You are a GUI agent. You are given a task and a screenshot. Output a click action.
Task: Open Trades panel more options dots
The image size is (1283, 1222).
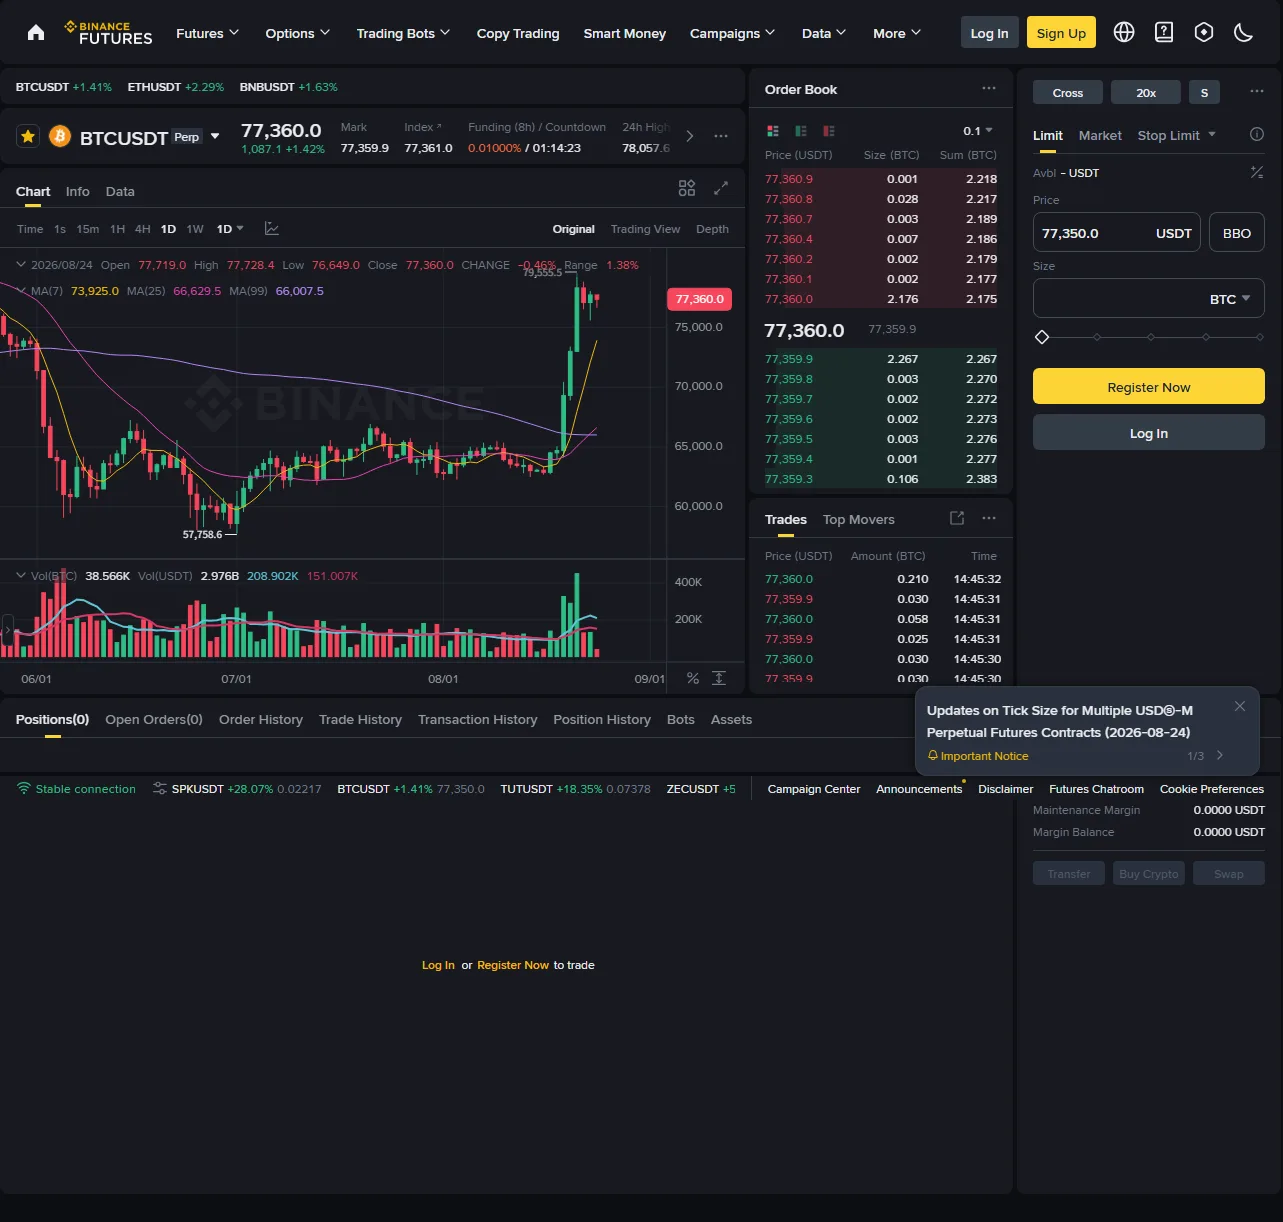(989, 518)
